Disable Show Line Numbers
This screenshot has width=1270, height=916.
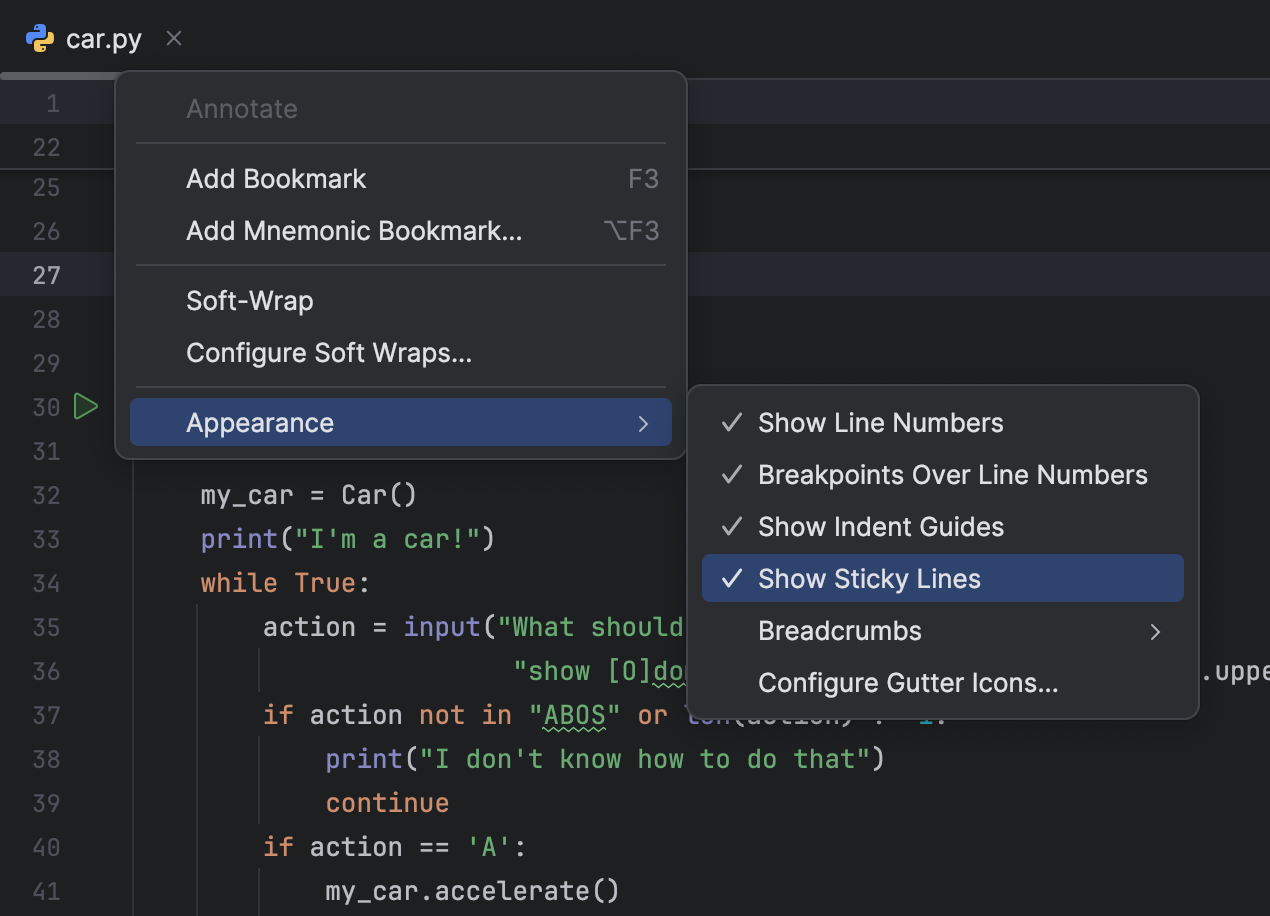pyautogui.click(x=880, y=422)
